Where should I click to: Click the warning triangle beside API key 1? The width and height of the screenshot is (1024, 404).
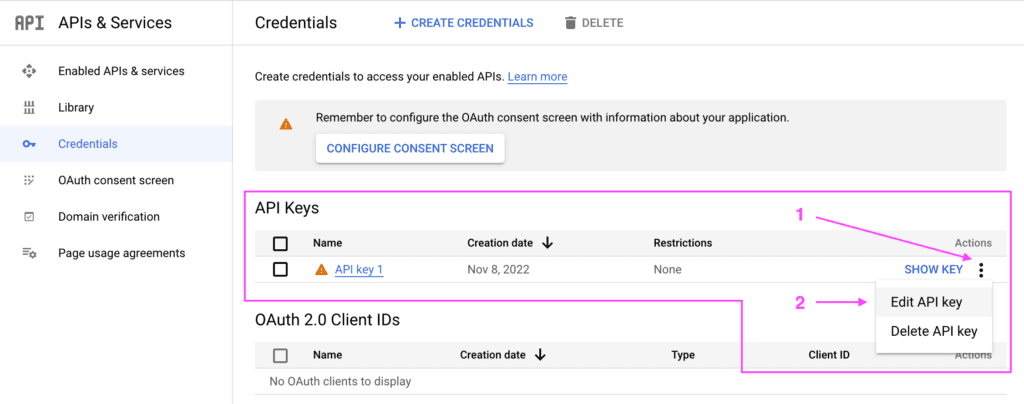tap(321, 270)
